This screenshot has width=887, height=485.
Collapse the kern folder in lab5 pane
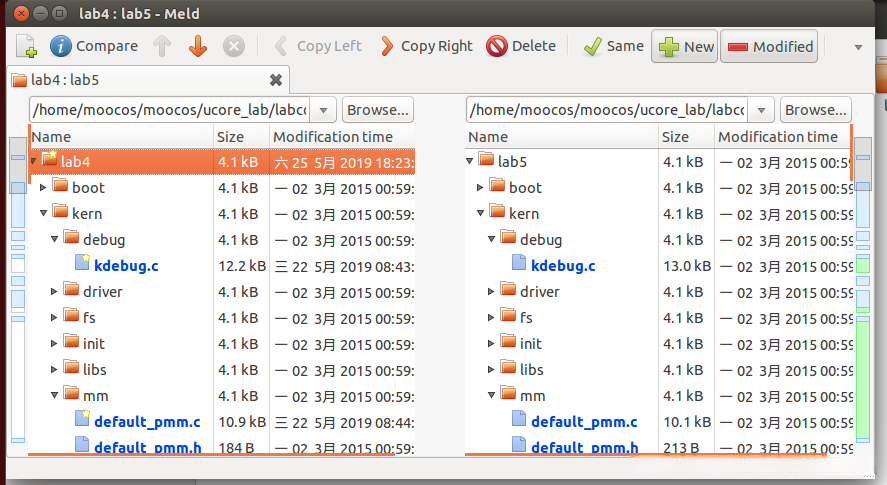[480, 213]
